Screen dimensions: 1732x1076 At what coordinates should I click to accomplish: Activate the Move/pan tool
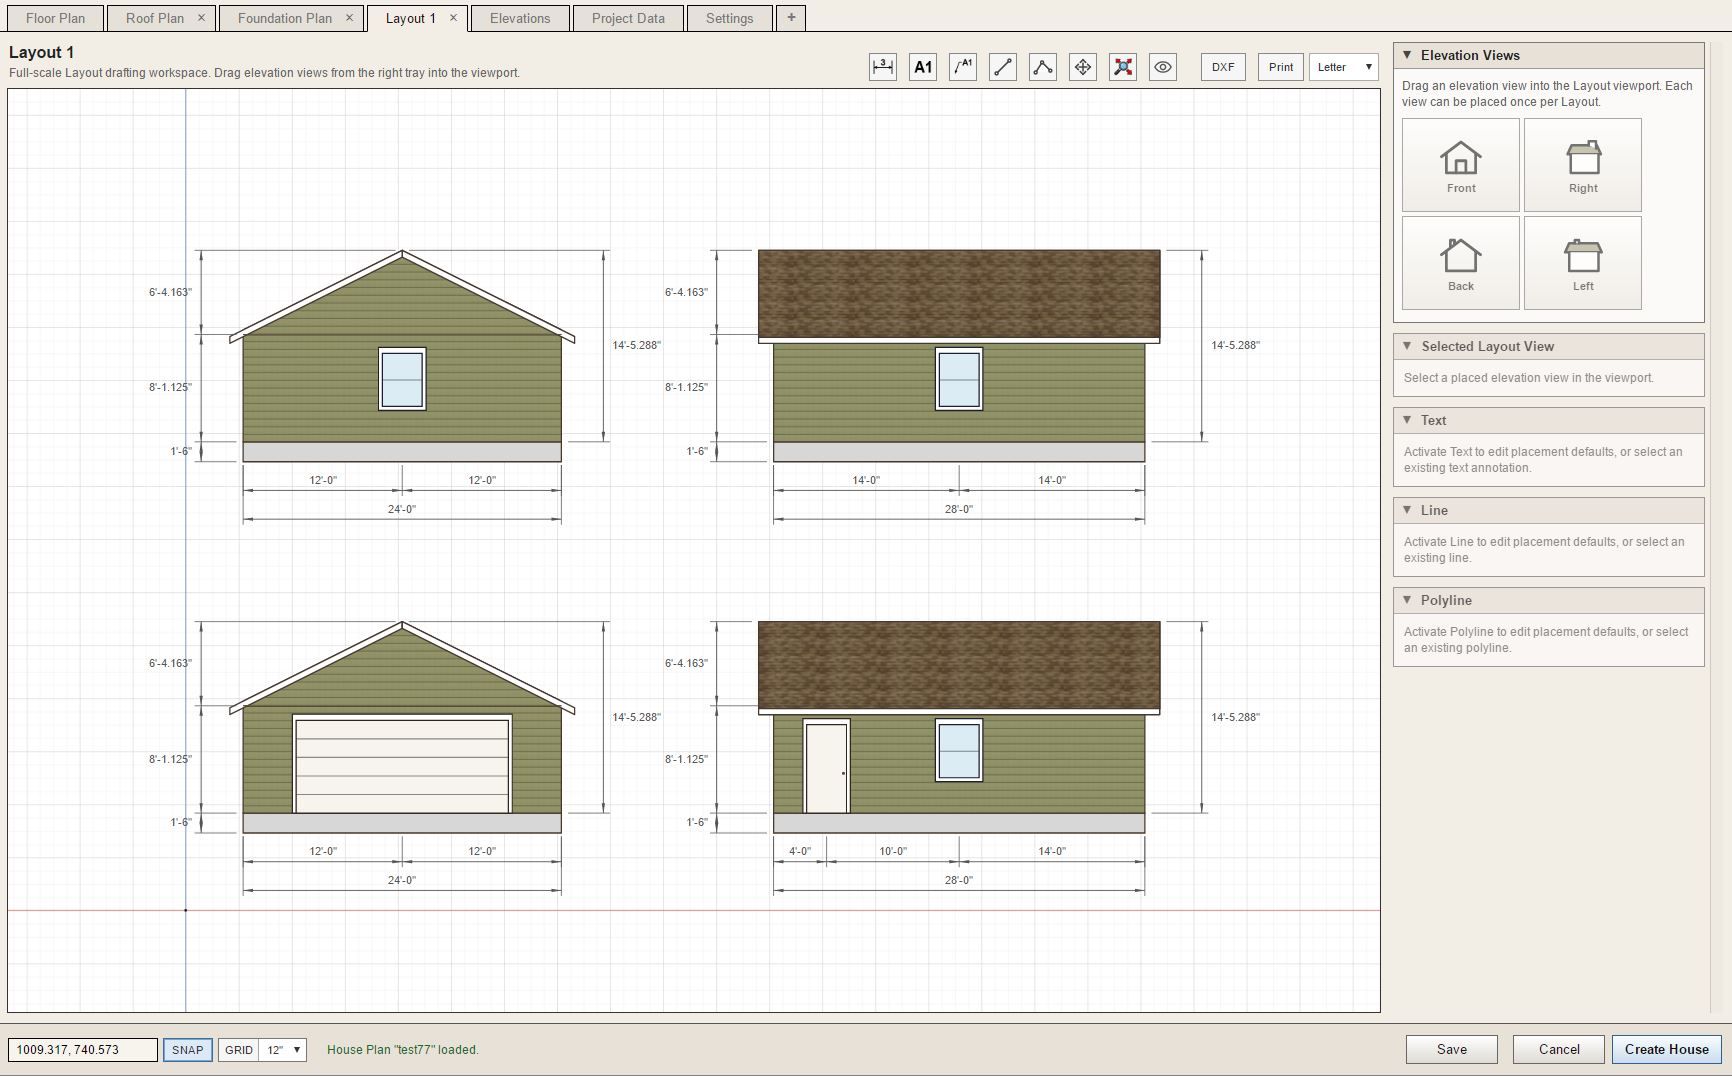pos(1083,67)
